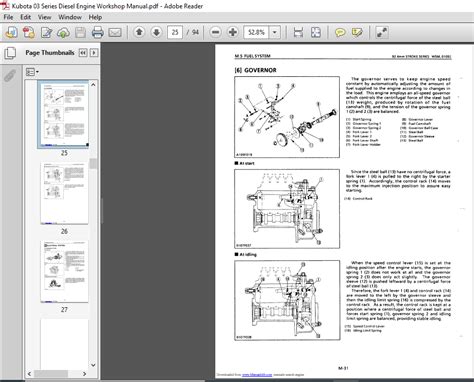Open zoom percentage dropdown arrow

click(x=275, y=32)
